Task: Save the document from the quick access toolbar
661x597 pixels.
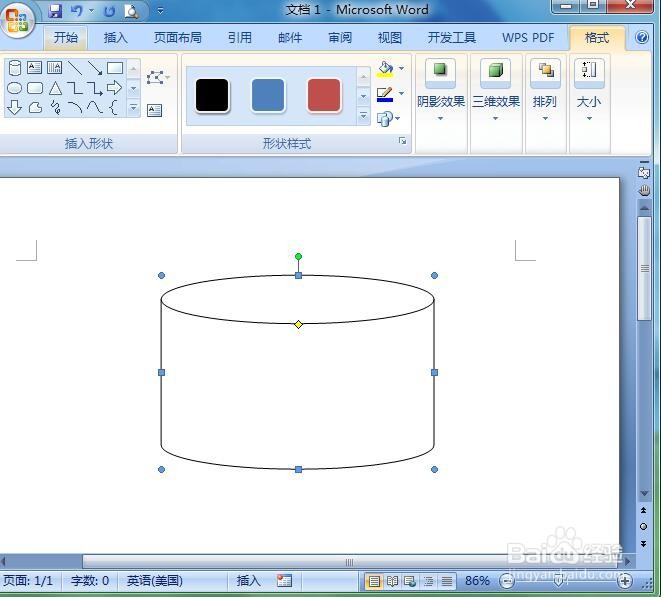Action: [55, 11]
